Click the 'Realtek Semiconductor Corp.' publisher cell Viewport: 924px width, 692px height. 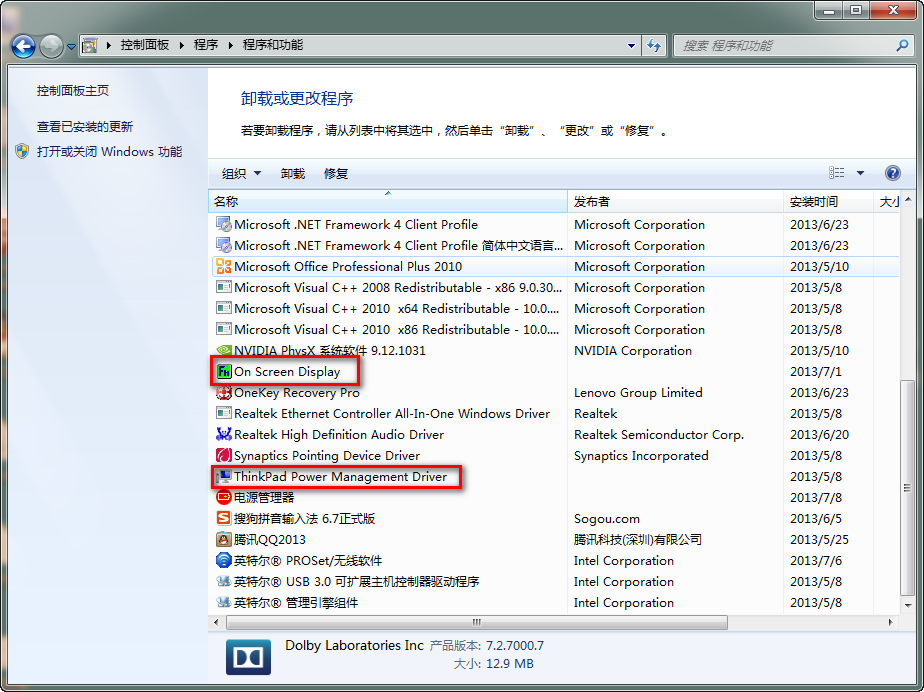(659, 434)
